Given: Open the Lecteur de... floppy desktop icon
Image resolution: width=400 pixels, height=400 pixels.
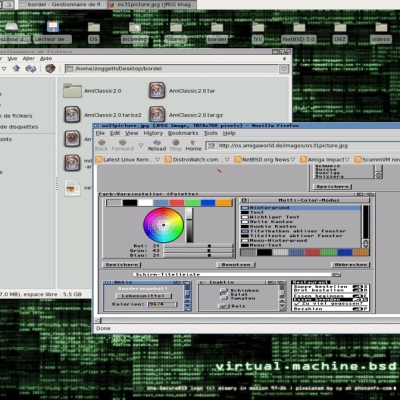Looking at the screenshot, I should pos(53,27).
